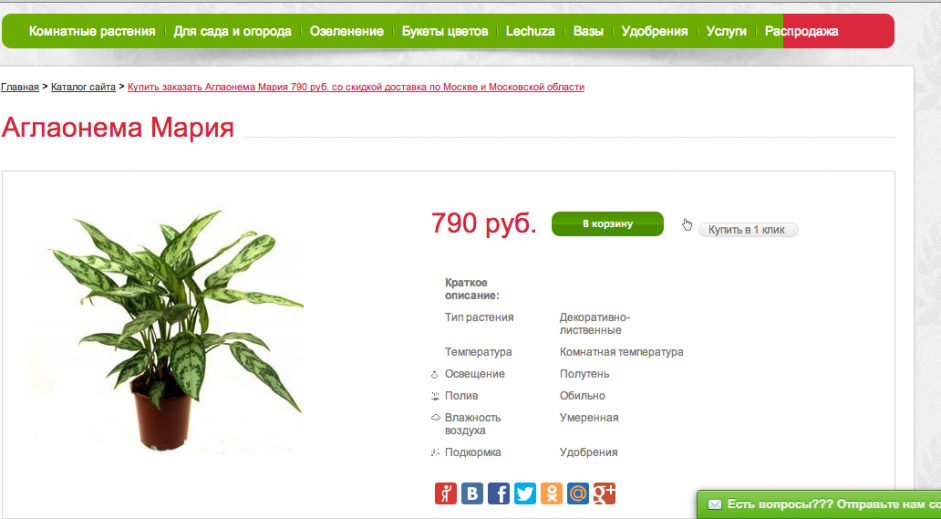The width and height of the screenshot is (941, 519).
Task: Open Комнатные растения menu
Action: tap(92, 31)
